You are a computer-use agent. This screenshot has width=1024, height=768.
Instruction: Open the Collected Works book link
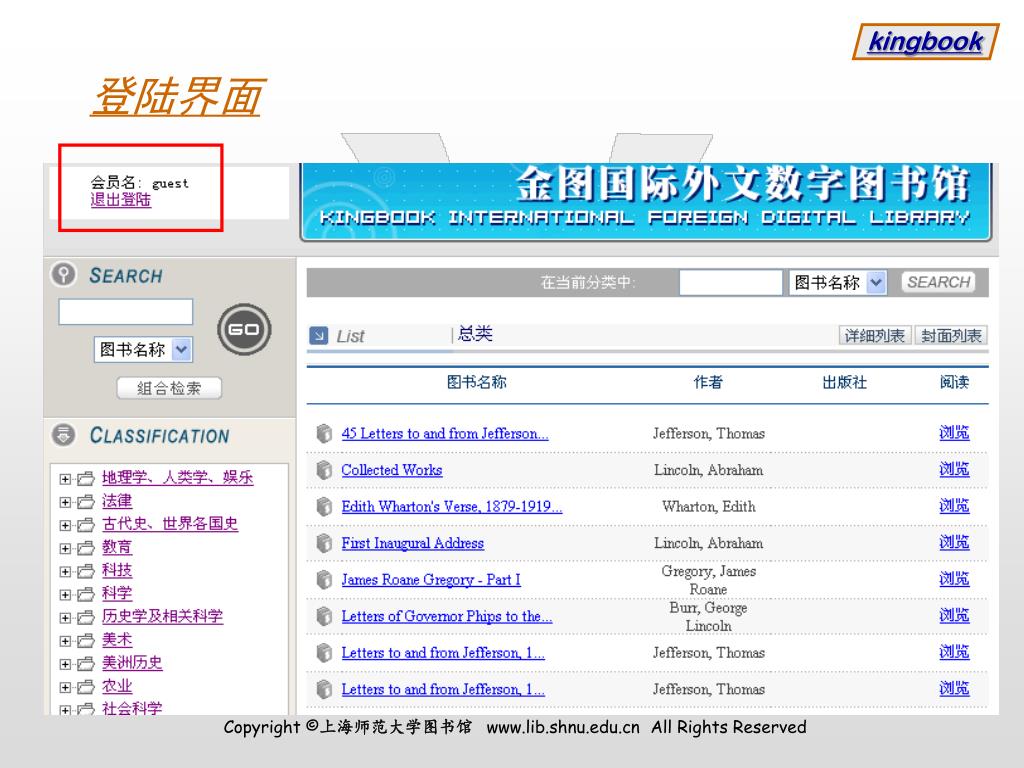point(392,470)
